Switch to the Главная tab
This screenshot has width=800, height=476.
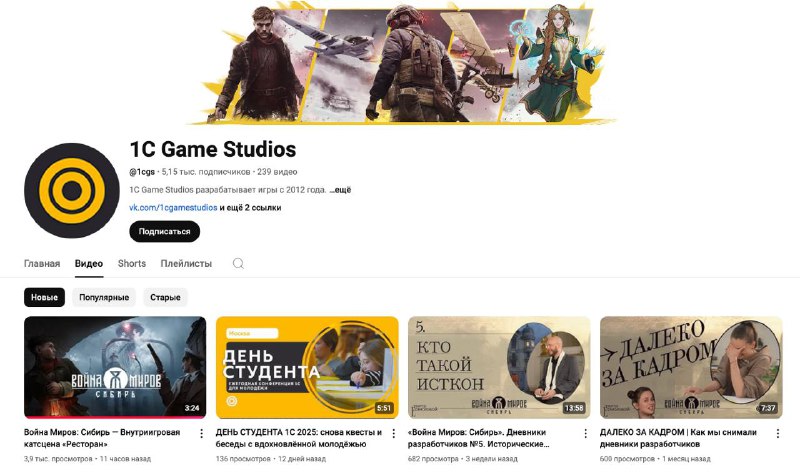pyautogui.click(x=42, y=264)
